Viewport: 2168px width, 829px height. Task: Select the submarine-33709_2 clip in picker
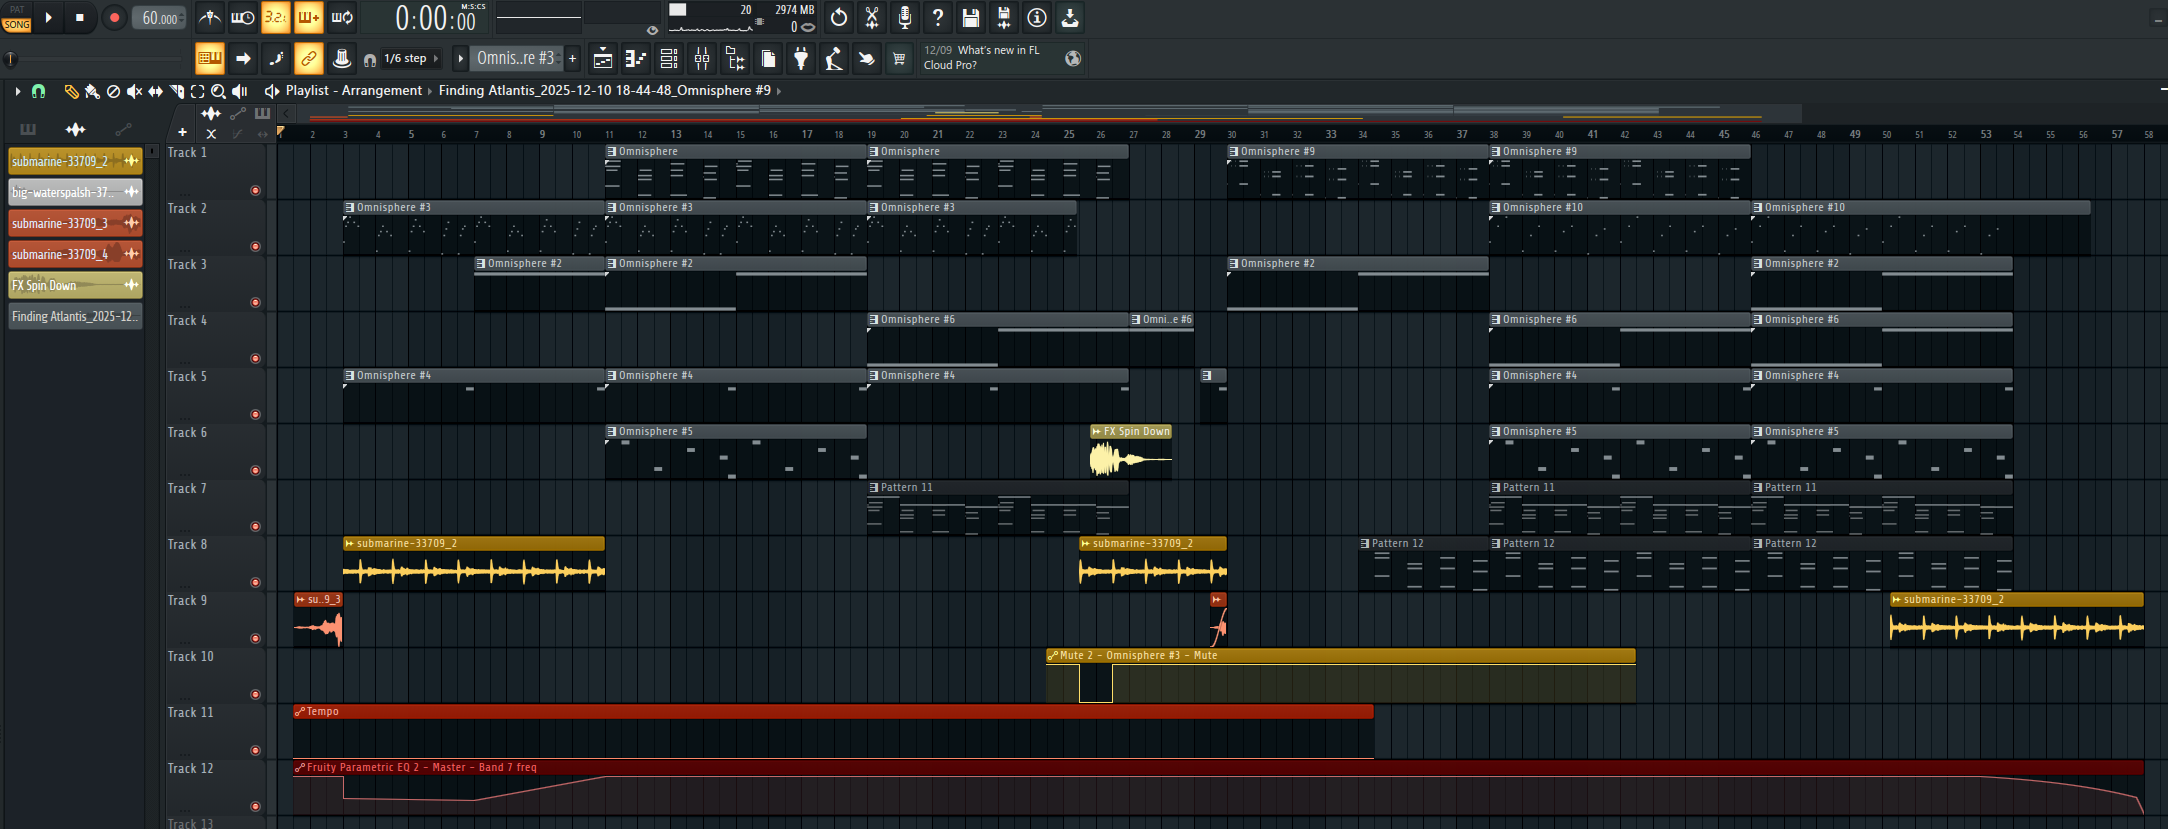tap(75, 161)
